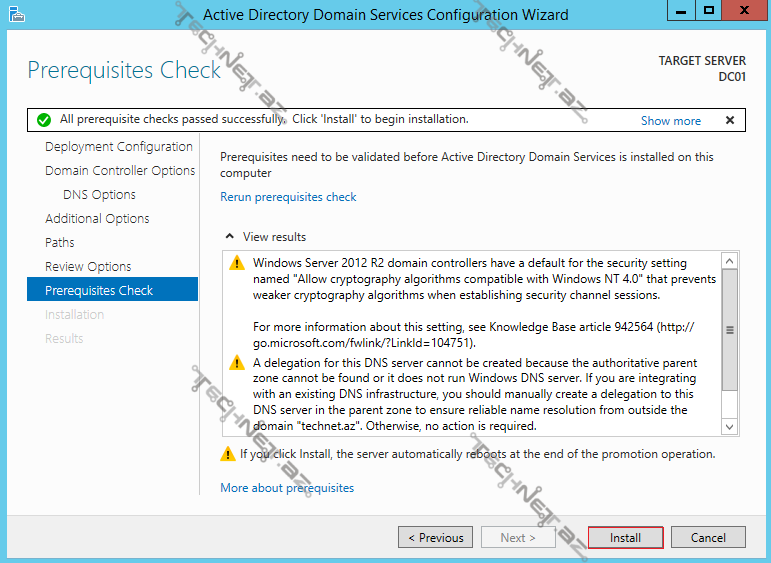
Task: Select Domain Controller Options step
Action: 120,170
